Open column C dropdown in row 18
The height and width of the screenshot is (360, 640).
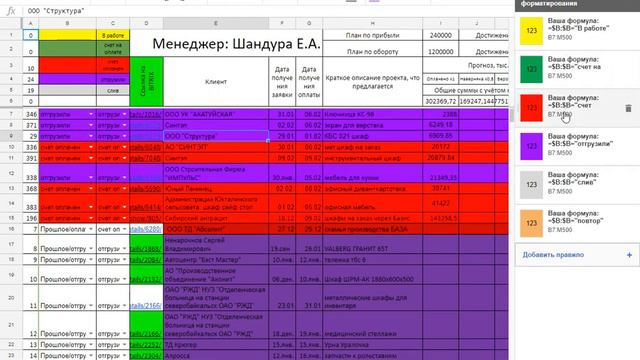tap(124, 260)
